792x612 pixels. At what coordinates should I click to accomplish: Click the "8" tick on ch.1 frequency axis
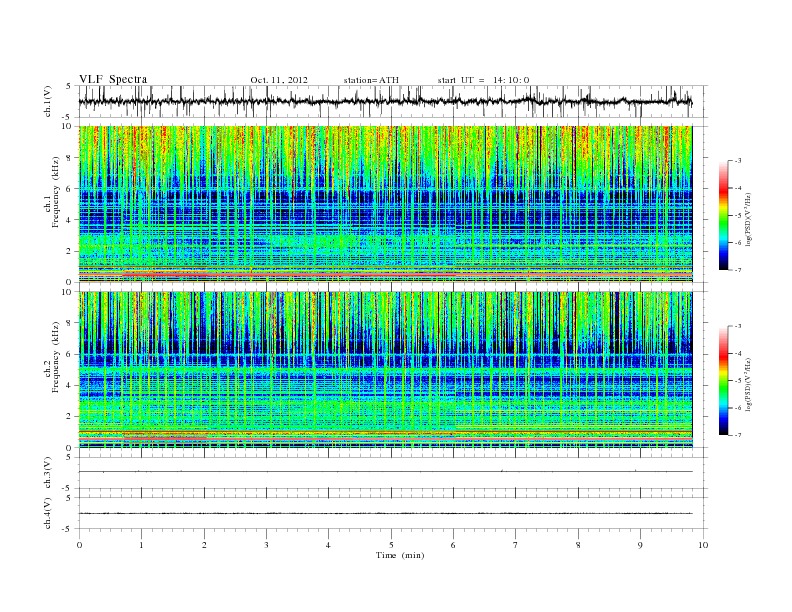point(69,158)
